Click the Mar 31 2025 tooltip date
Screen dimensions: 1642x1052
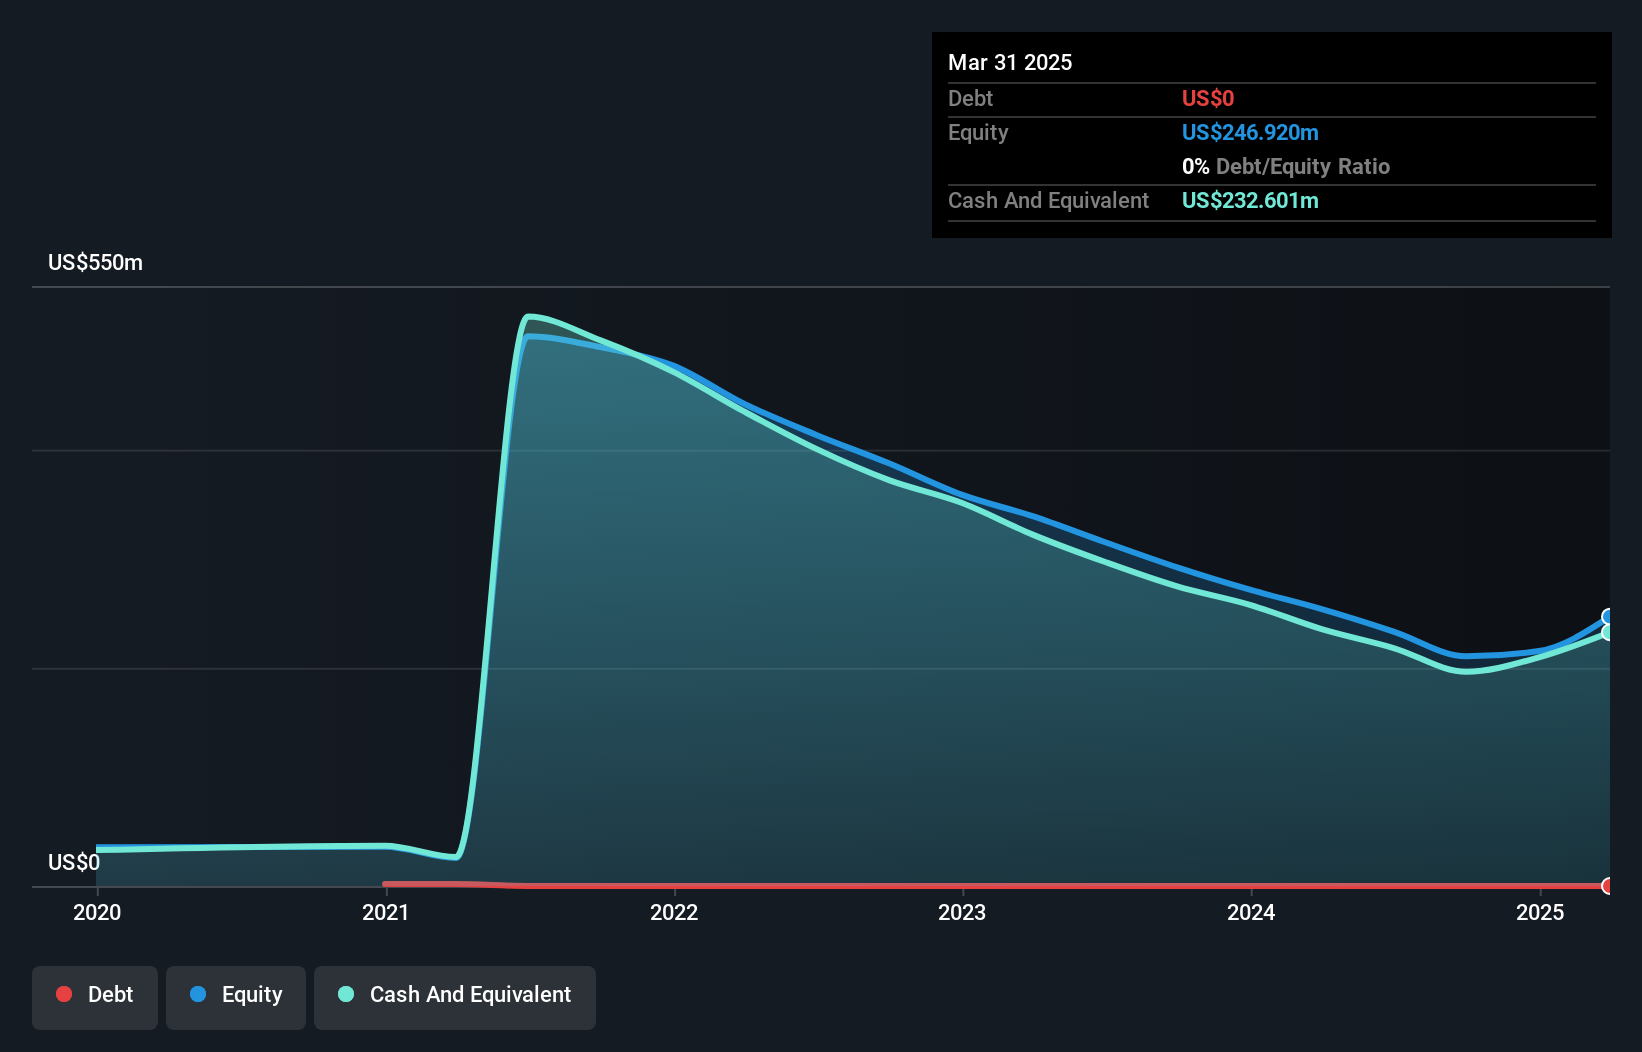1010,63
